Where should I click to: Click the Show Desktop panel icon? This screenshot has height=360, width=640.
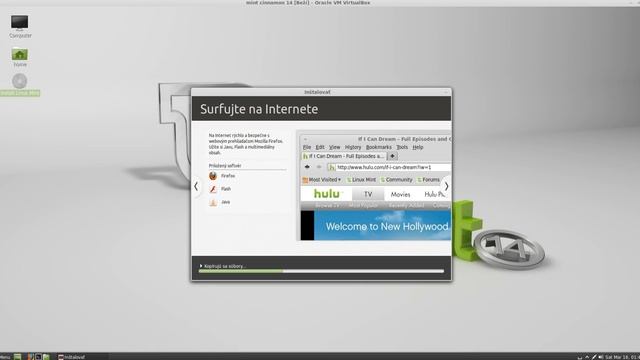18,357
